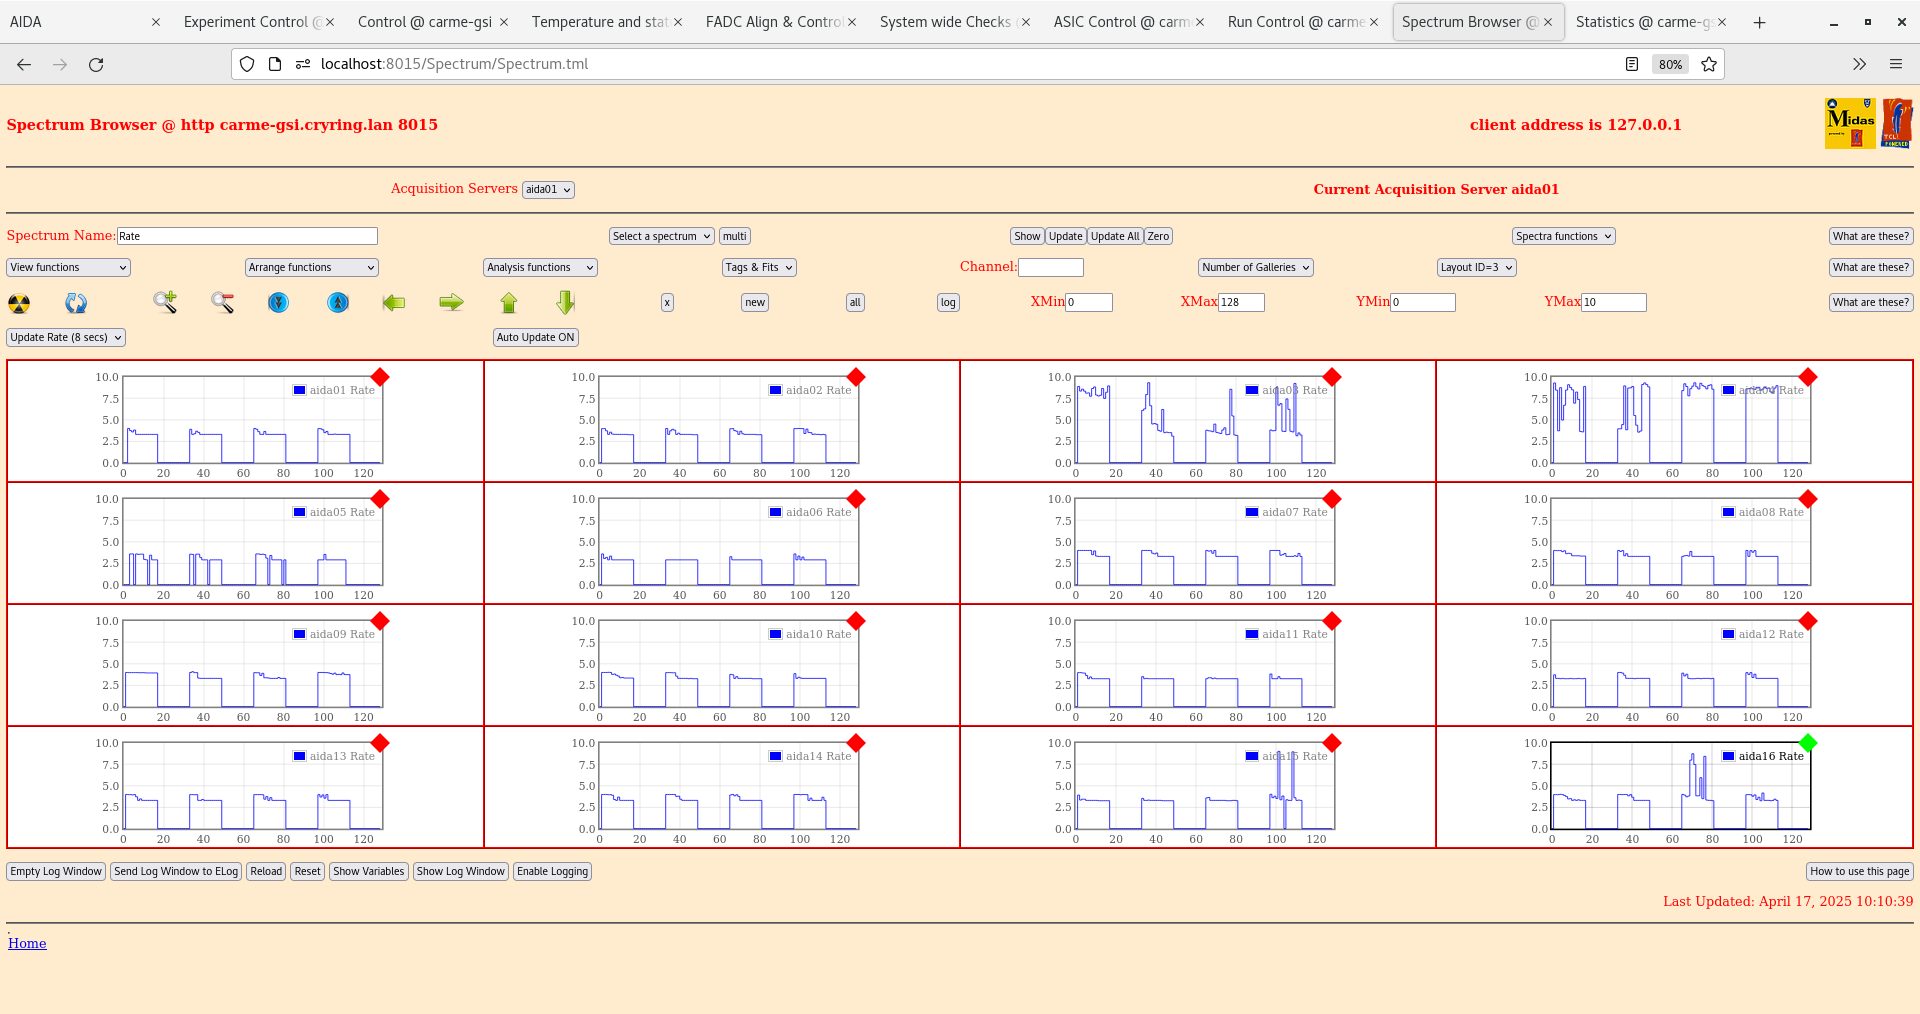Image resolution: width=1920 pixels, height=1014 pixels.
Task: Click the green left arrow icon
Action: point(393,303)
